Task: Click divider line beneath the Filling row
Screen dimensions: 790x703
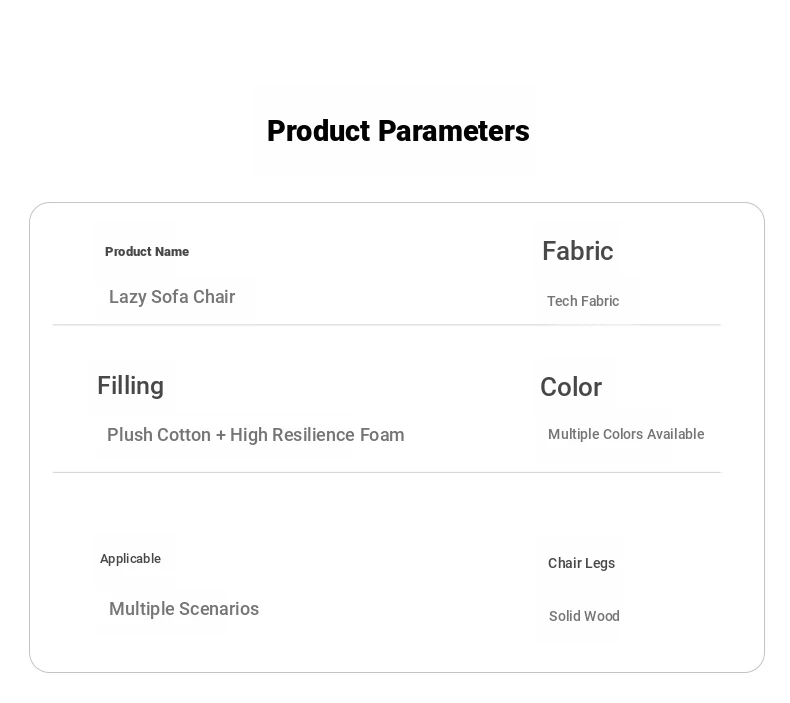Action: click(300, 472)
